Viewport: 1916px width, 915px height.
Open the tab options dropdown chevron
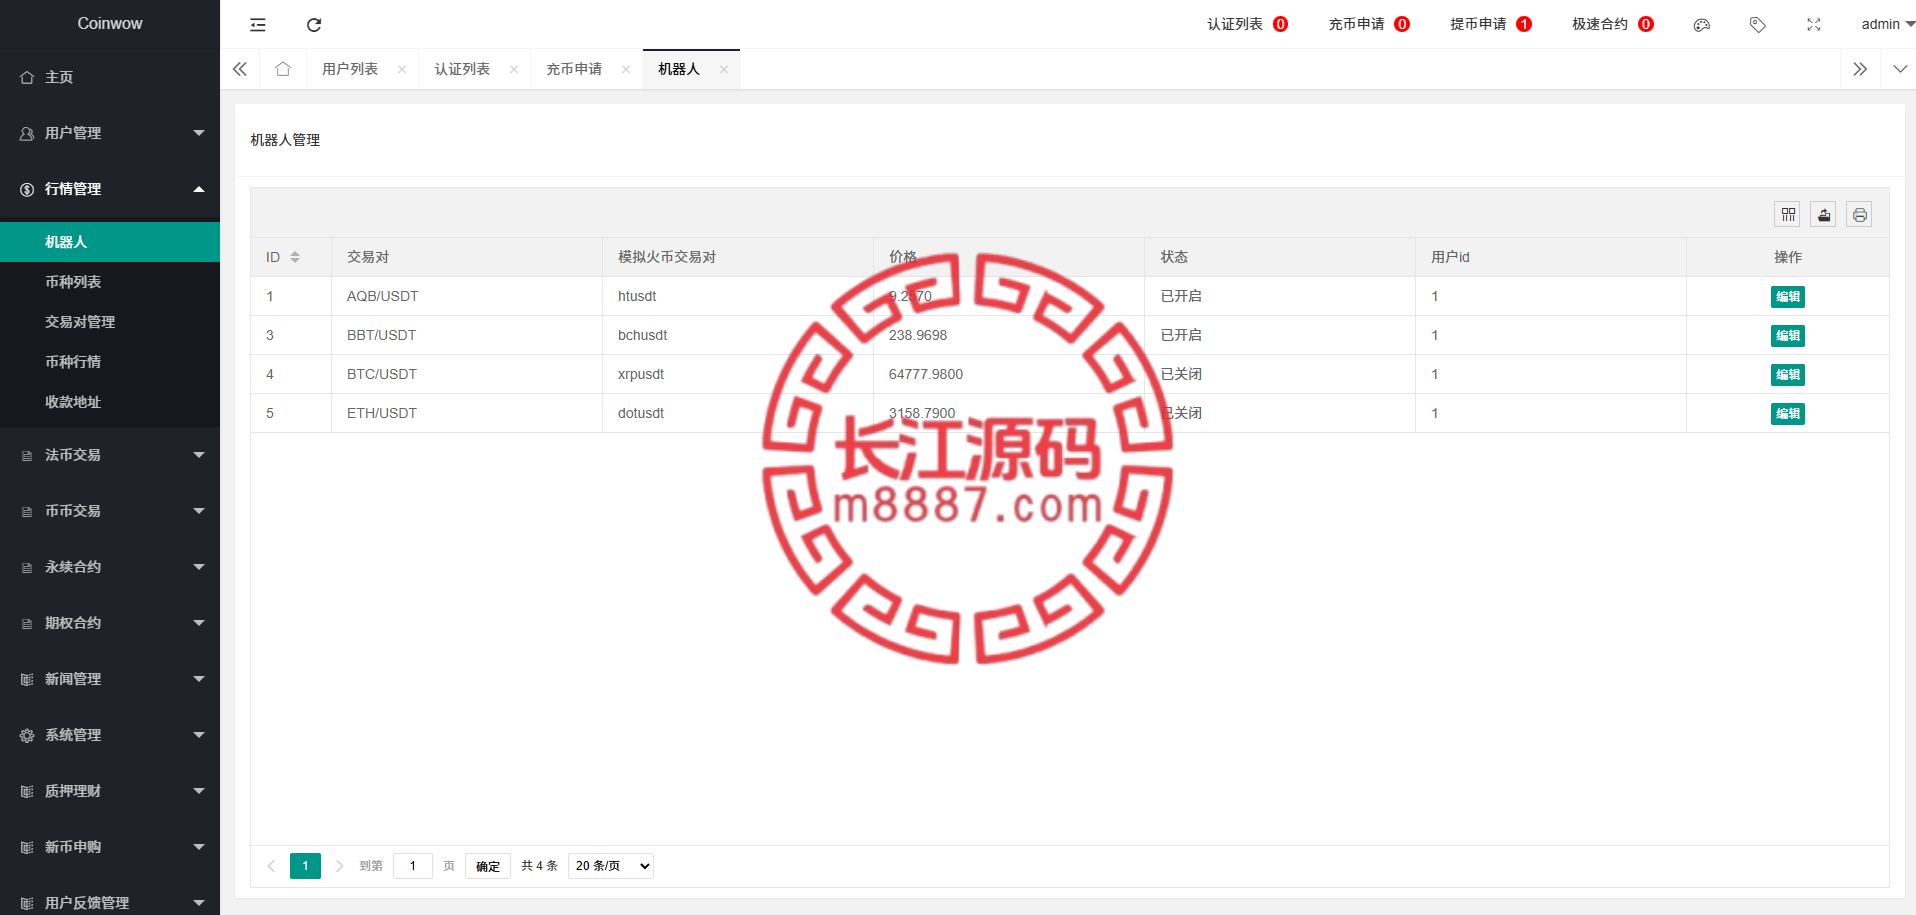(1900, 69)
